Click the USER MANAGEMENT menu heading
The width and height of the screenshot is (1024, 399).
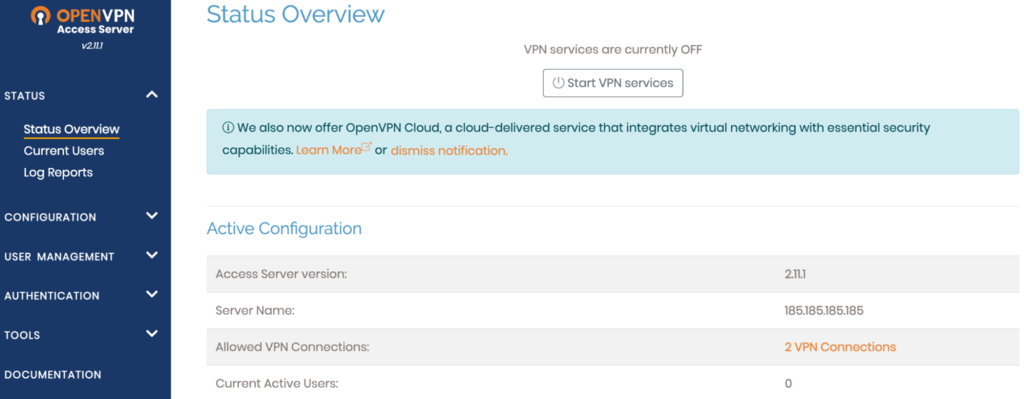(59, 257)
